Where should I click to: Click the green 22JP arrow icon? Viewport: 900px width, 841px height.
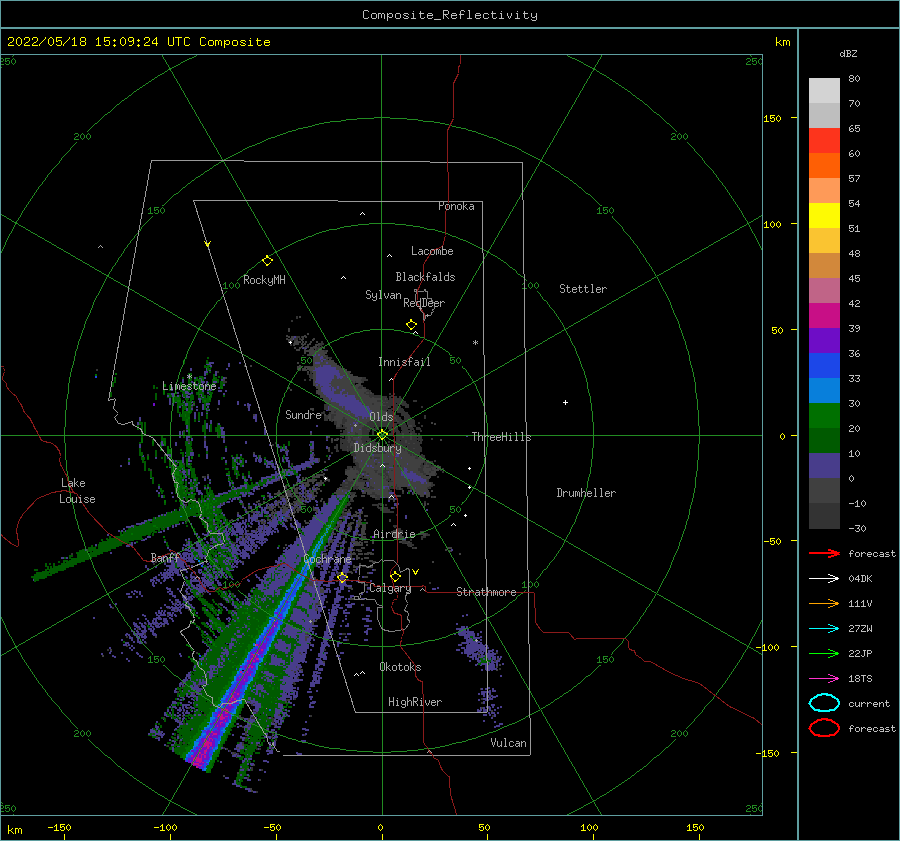824,653
